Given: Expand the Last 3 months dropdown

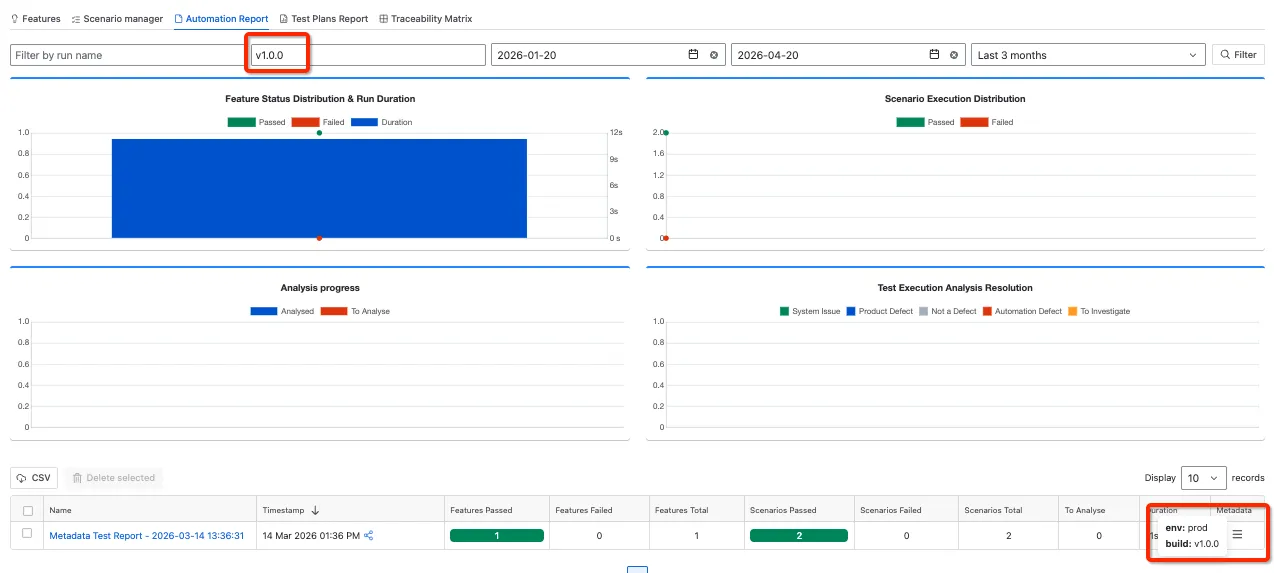Looking at the screenshot, I should tap(1088, 55).
